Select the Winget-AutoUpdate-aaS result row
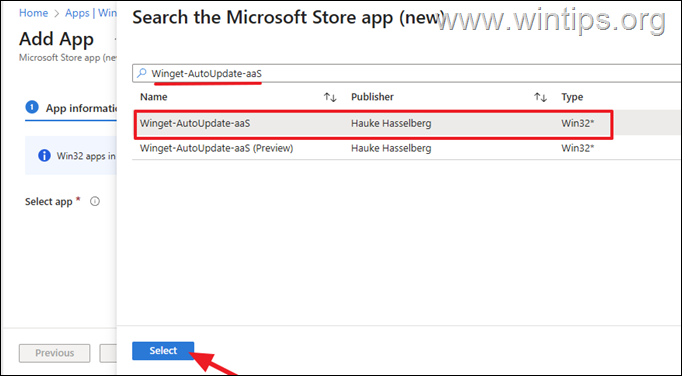The height and width of the screenshot is (376, 682). [407, 123]
